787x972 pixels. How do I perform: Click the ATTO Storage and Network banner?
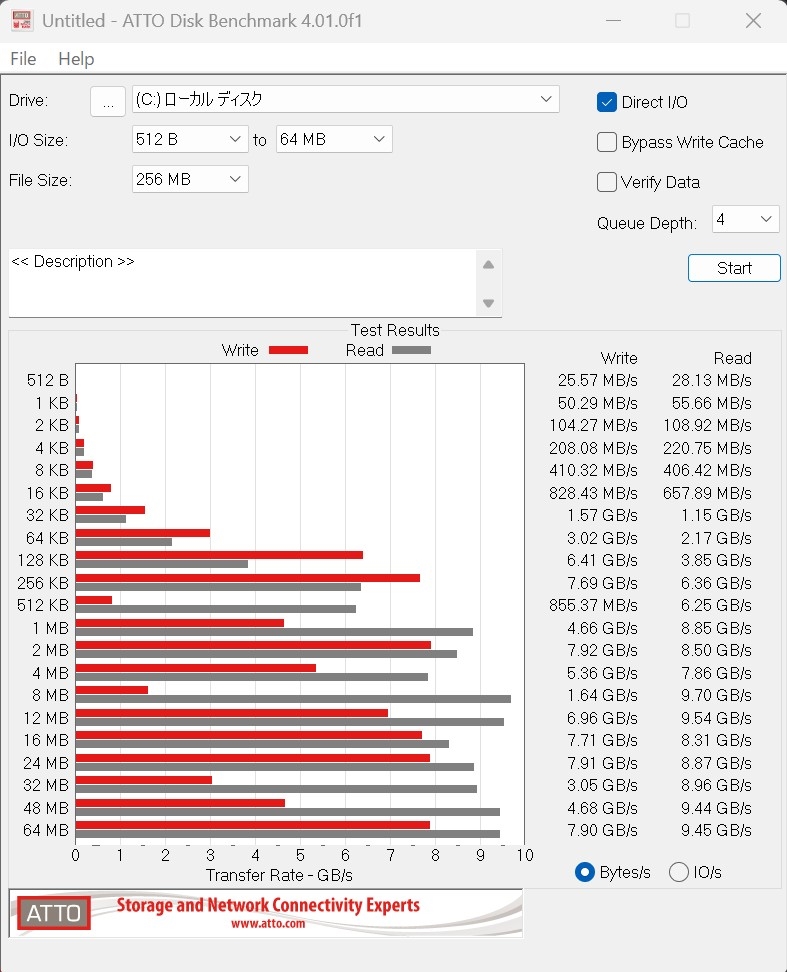(266, 912)
